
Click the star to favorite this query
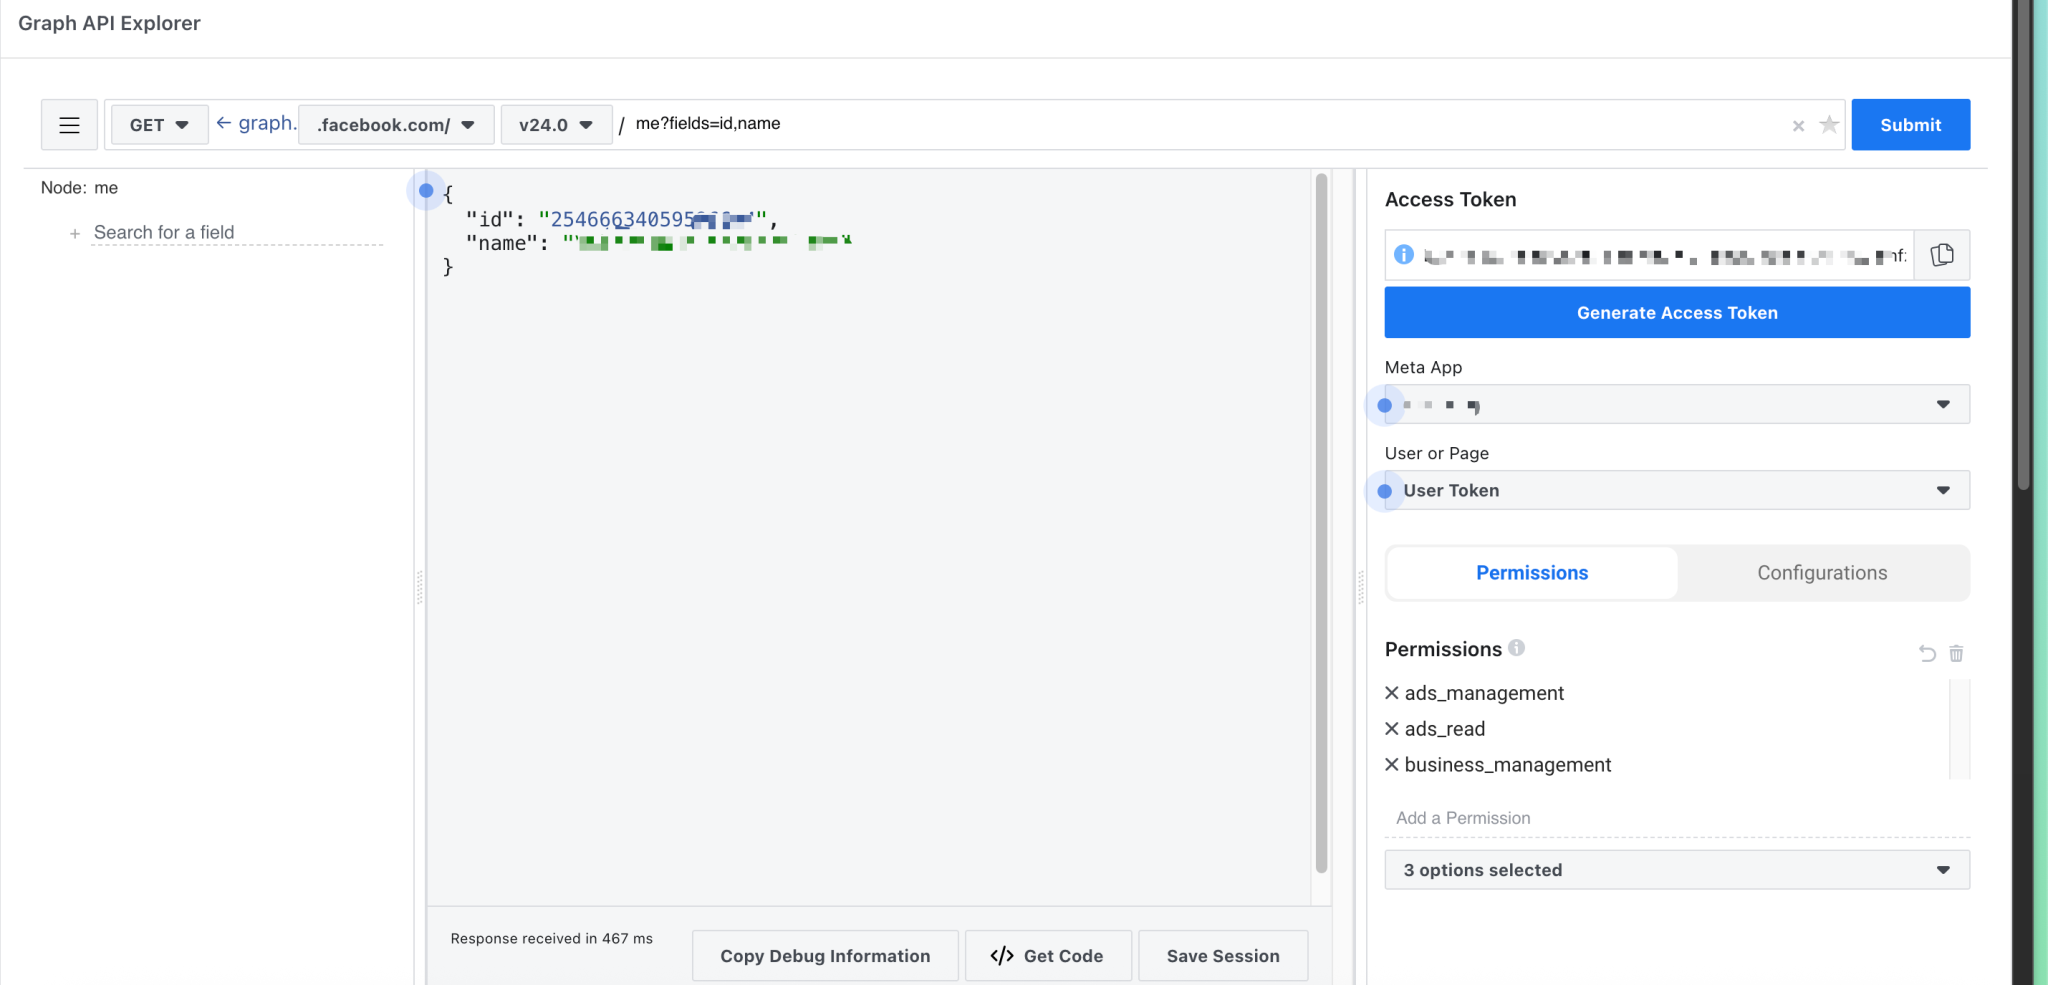[1829, 124]
